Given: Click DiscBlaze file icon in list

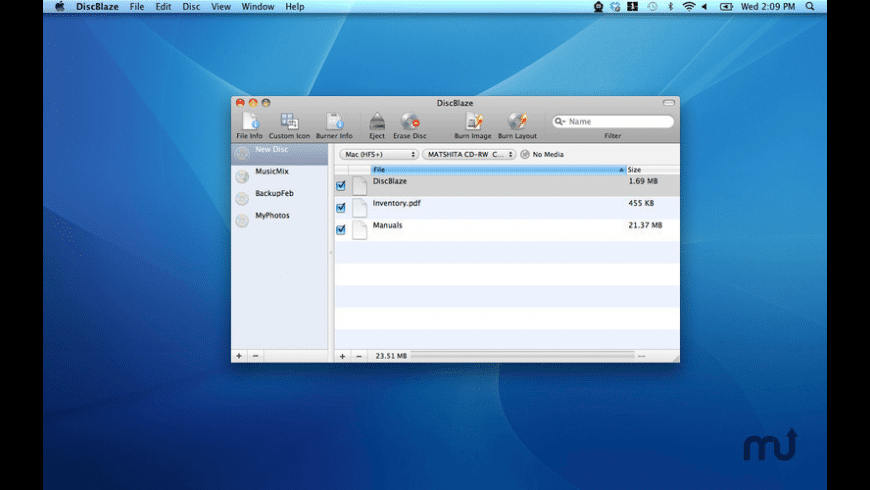Looking at the screenshot, I should tap(360, 185).
